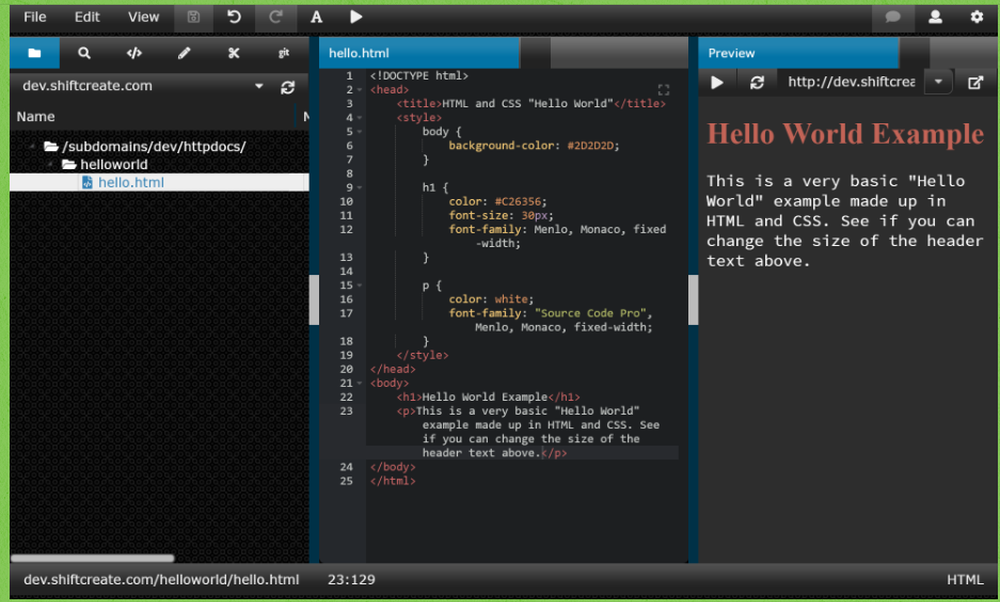Click the Name column header
This screenshot has width=1000, height=602.
(36, 117)
